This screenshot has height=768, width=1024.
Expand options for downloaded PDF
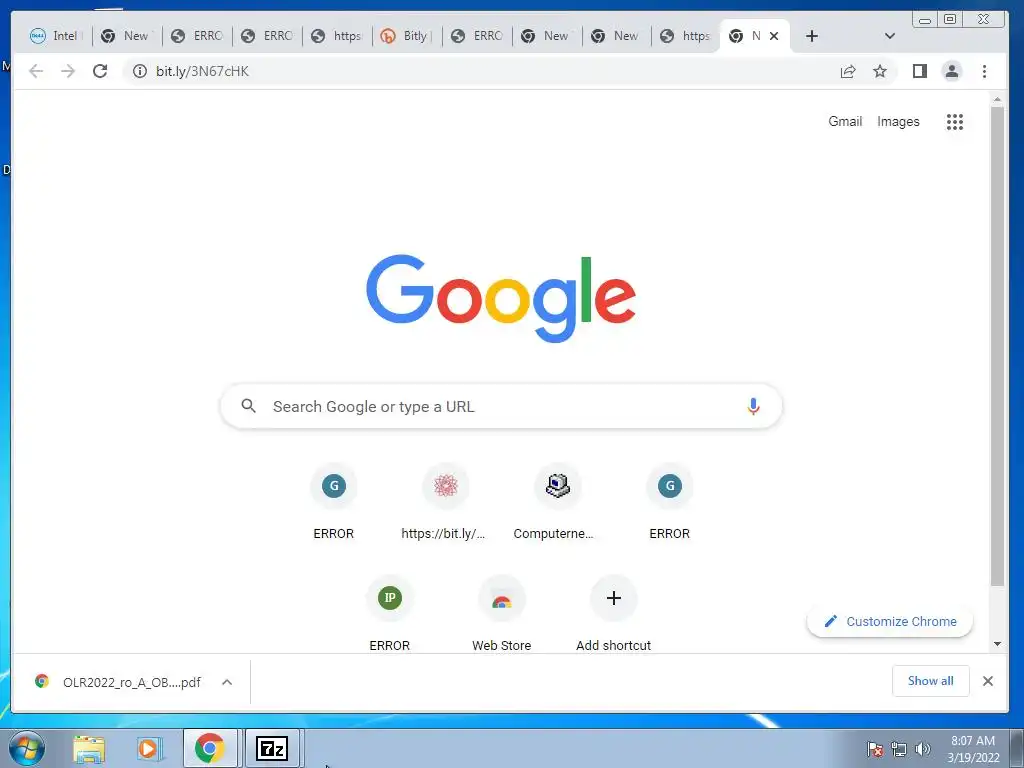(x=227, y=682)
